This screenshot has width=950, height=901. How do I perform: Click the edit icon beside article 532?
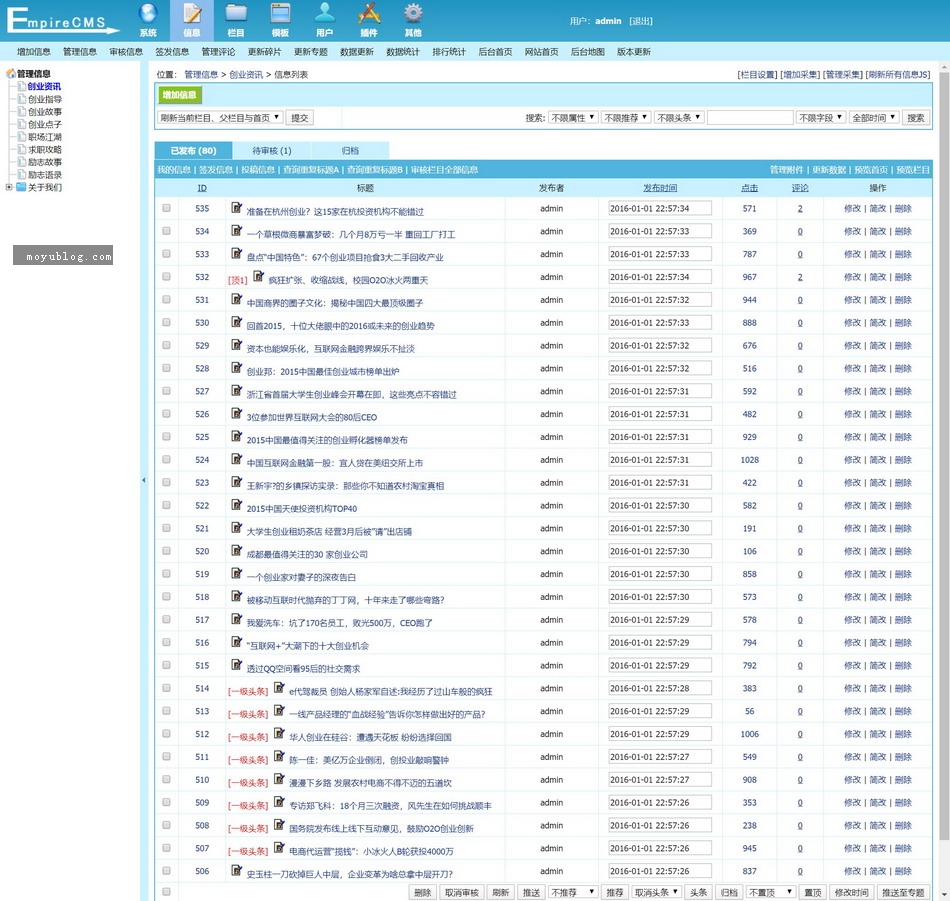(x=259, y=276)
